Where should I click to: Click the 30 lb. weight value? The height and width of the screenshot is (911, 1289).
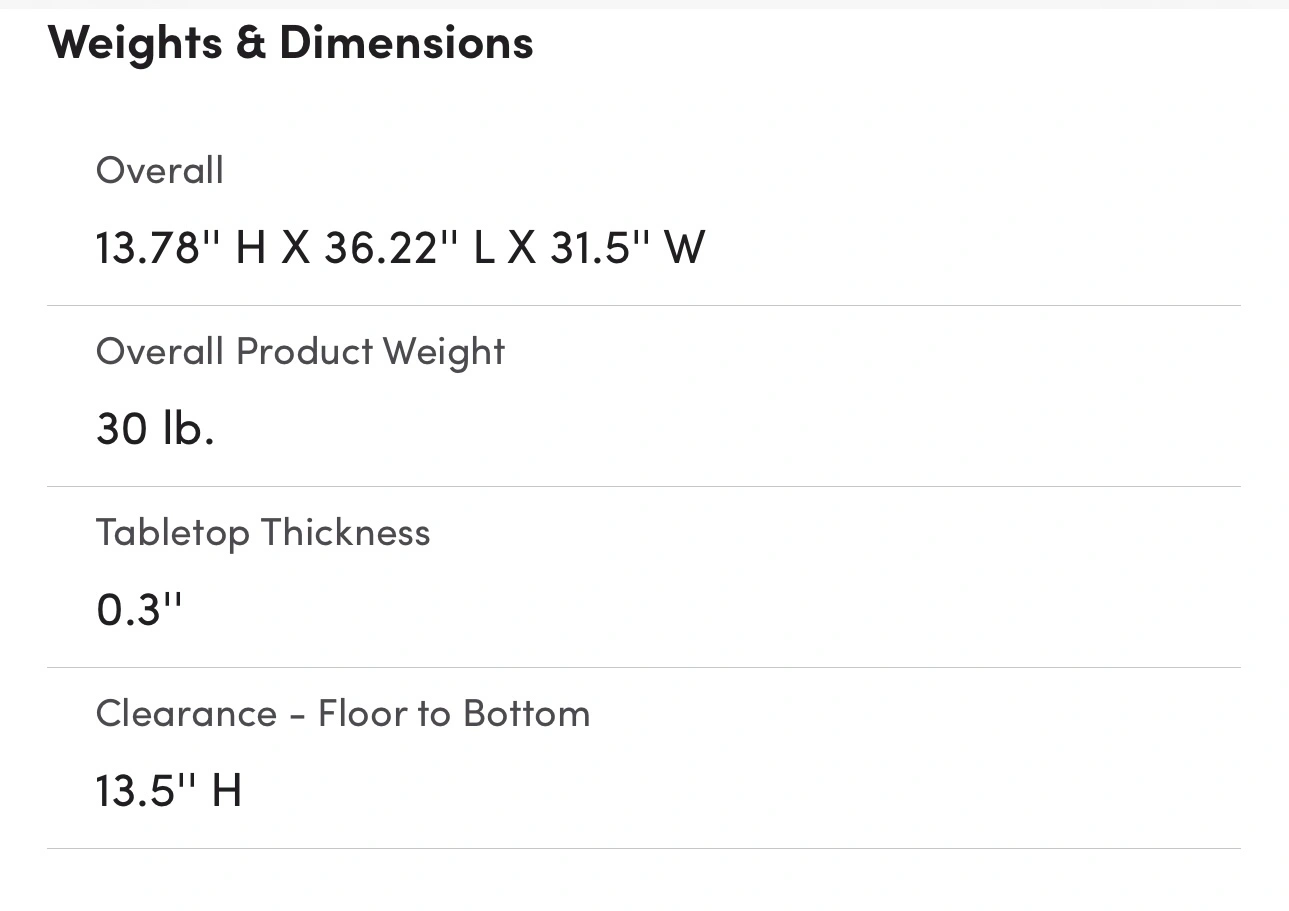(155, 428)
